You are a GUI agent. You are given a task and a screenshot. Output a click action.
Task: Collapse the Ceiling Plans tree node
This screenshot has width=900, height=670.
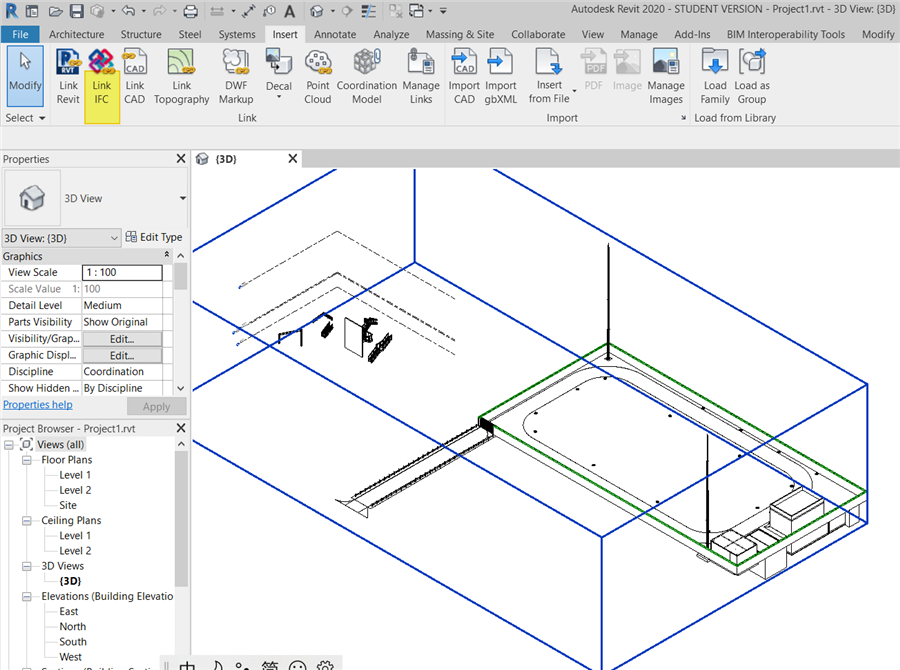pos(26,521)
